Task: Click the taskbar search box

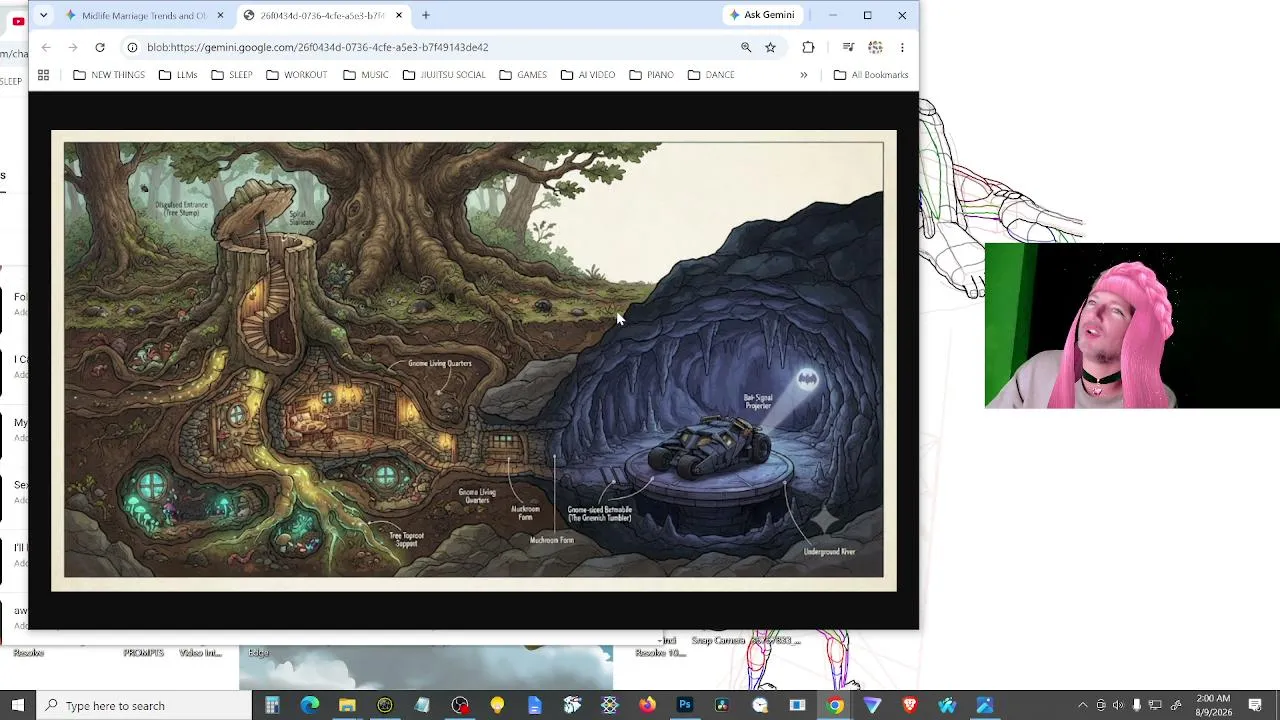Action: (x=144, y=705)
